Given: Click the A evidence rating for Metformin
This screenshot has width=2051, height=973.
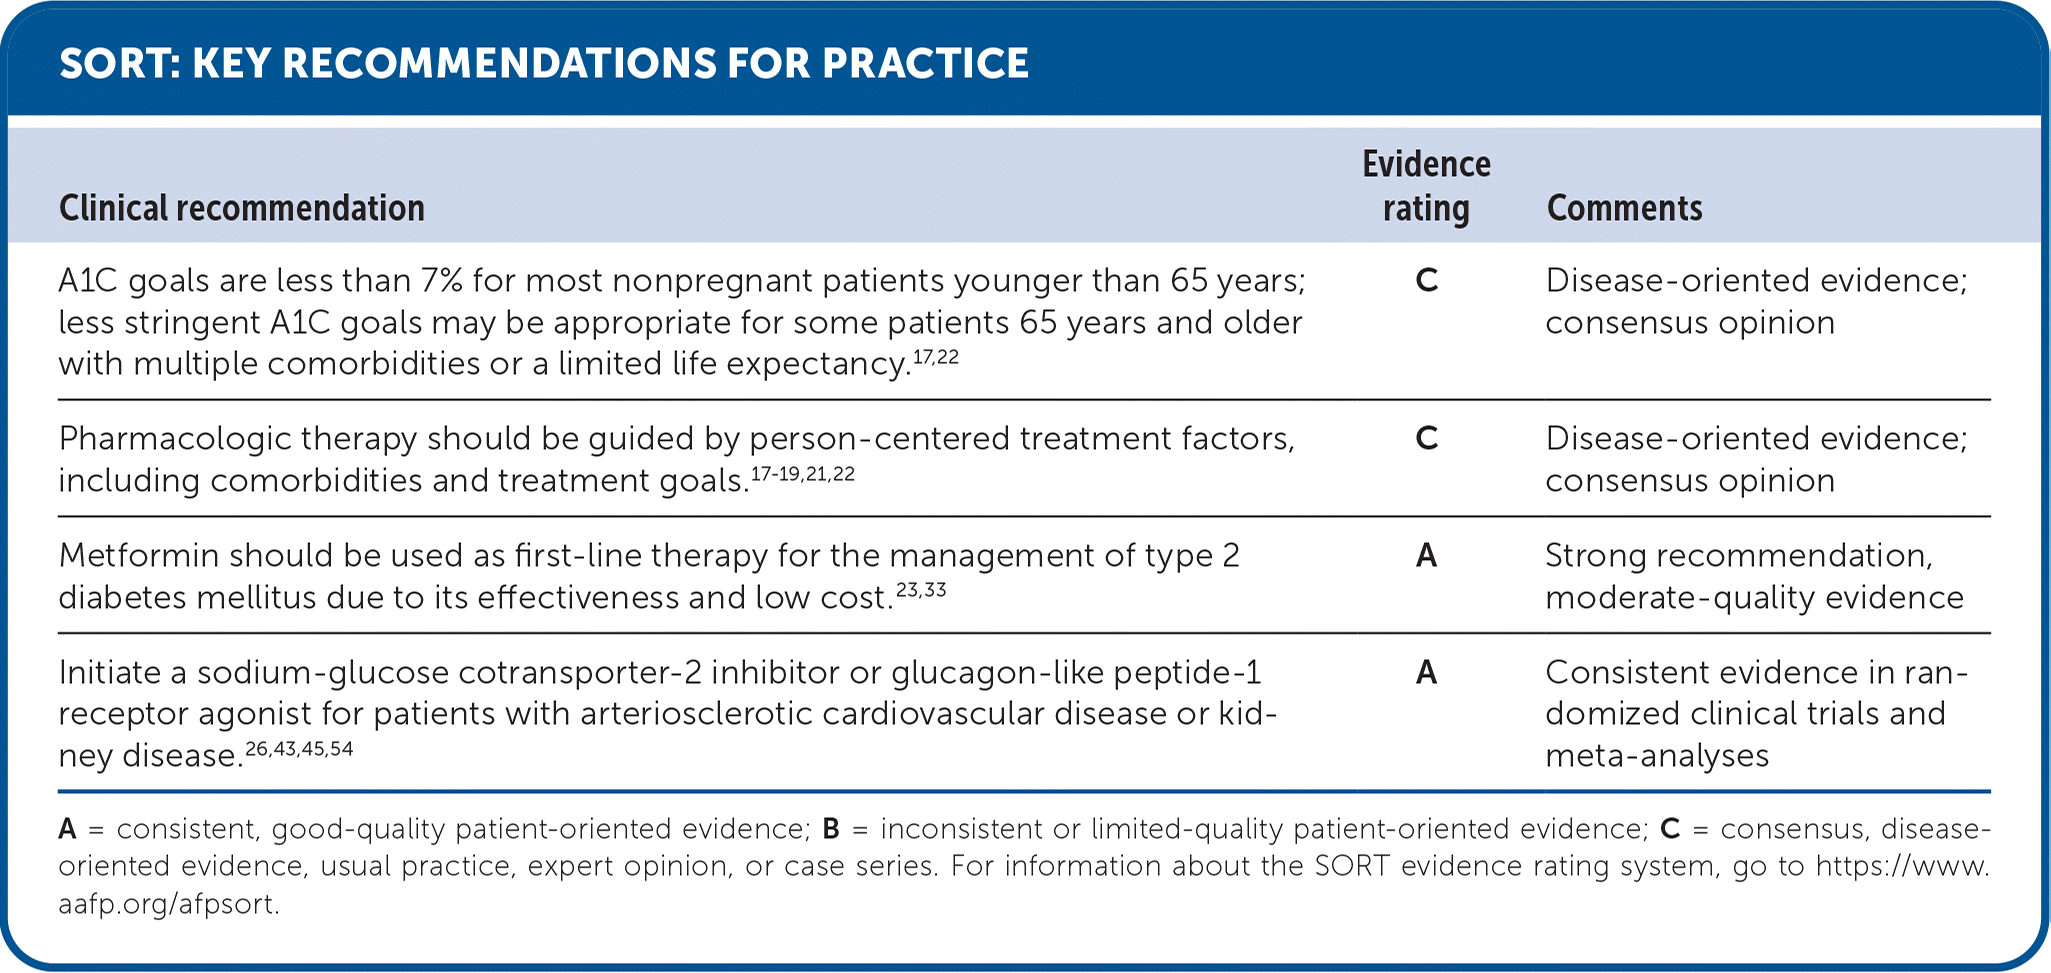Looking at the screenshot, I should point(1426,556).
